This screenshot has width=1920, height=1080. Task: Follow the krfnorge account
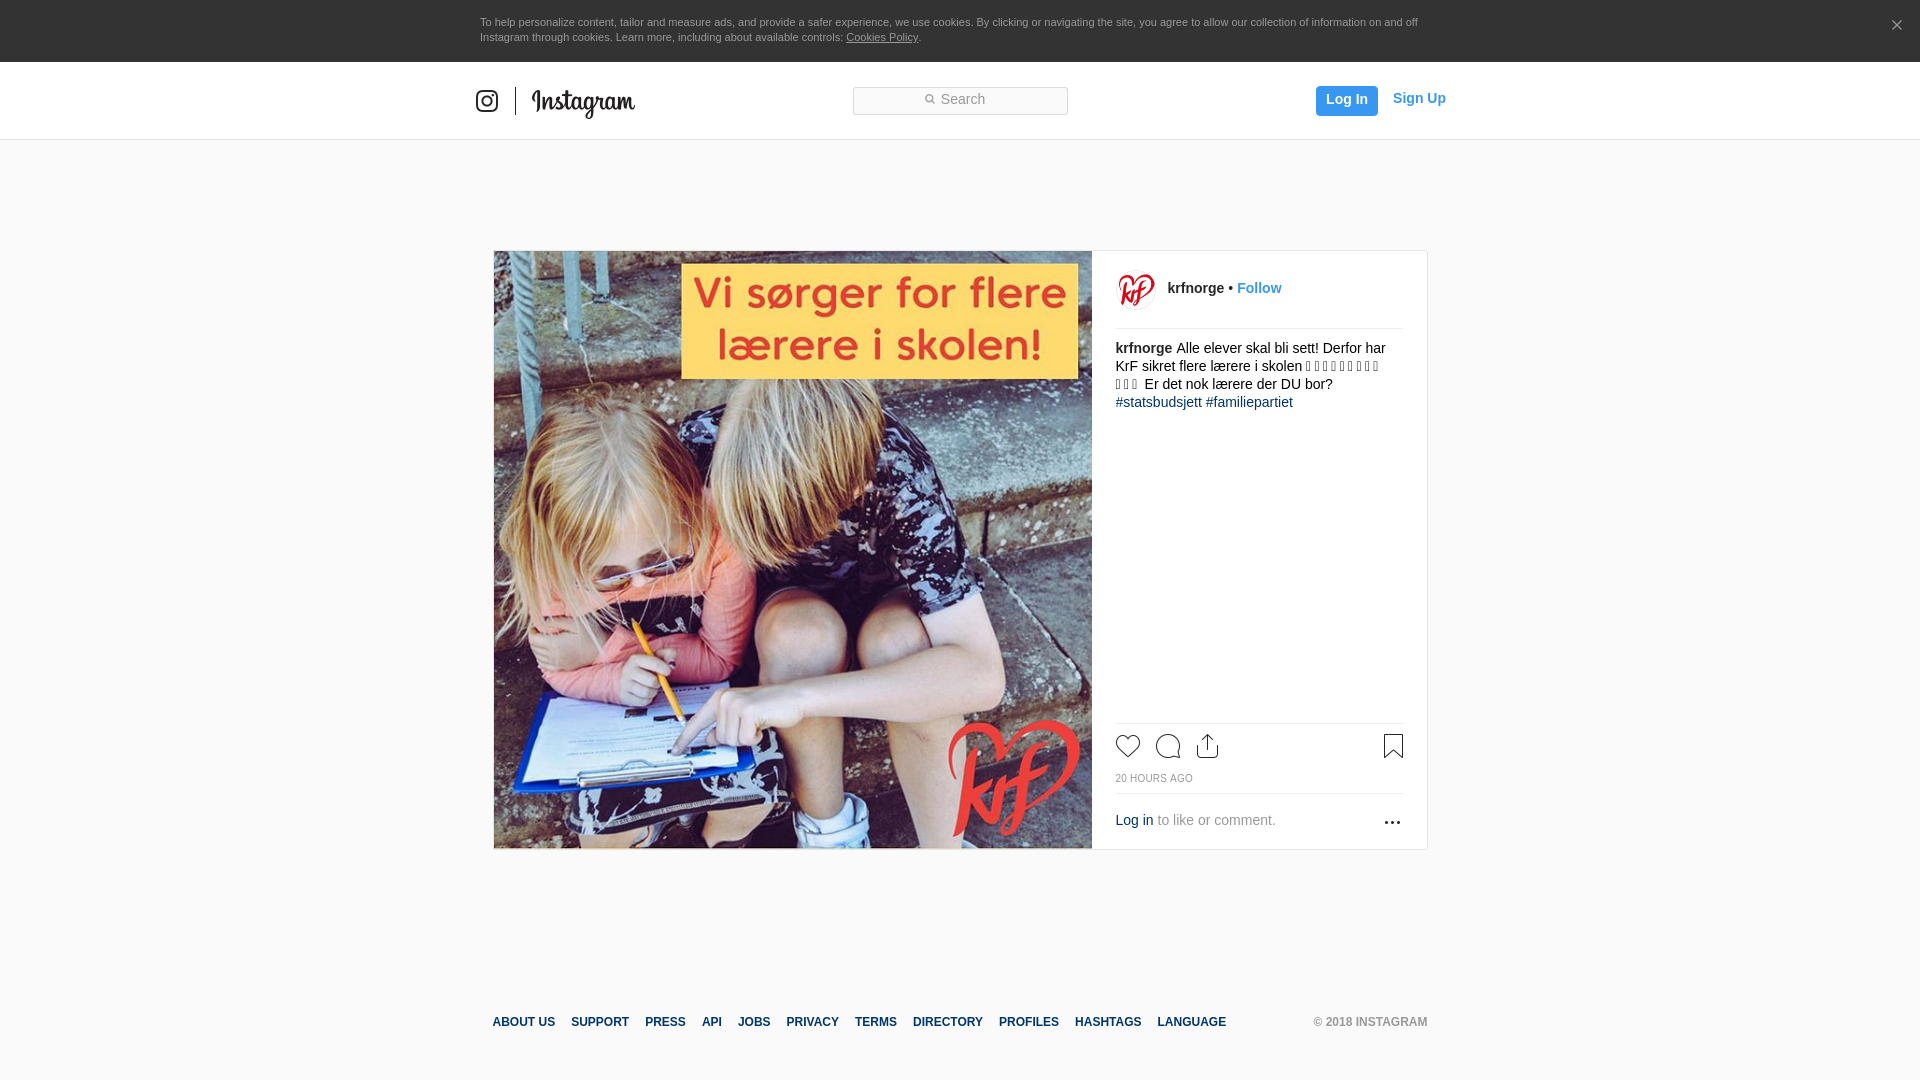coord(1258,288)
